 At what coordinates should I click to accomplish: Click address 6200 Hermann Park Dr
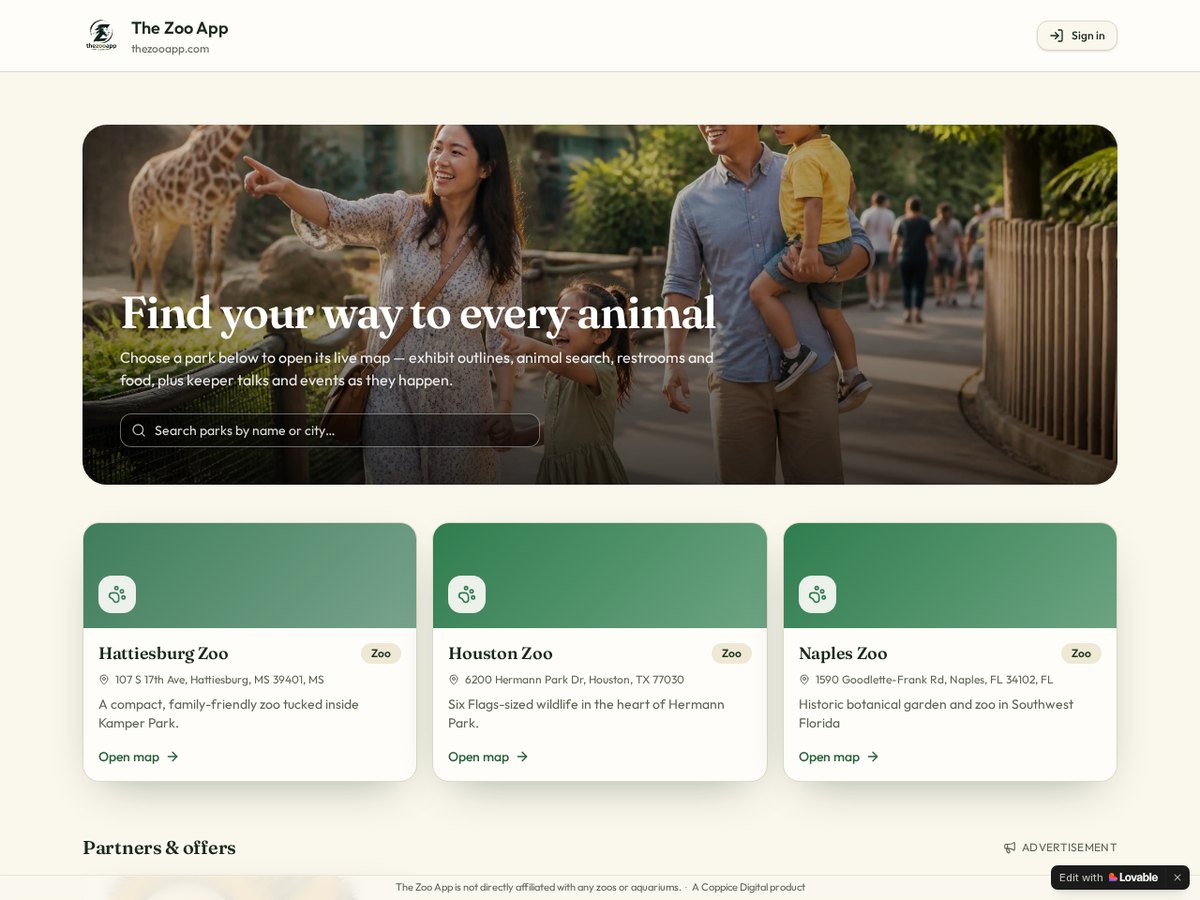pyautogui.click(x=574, y=680)
